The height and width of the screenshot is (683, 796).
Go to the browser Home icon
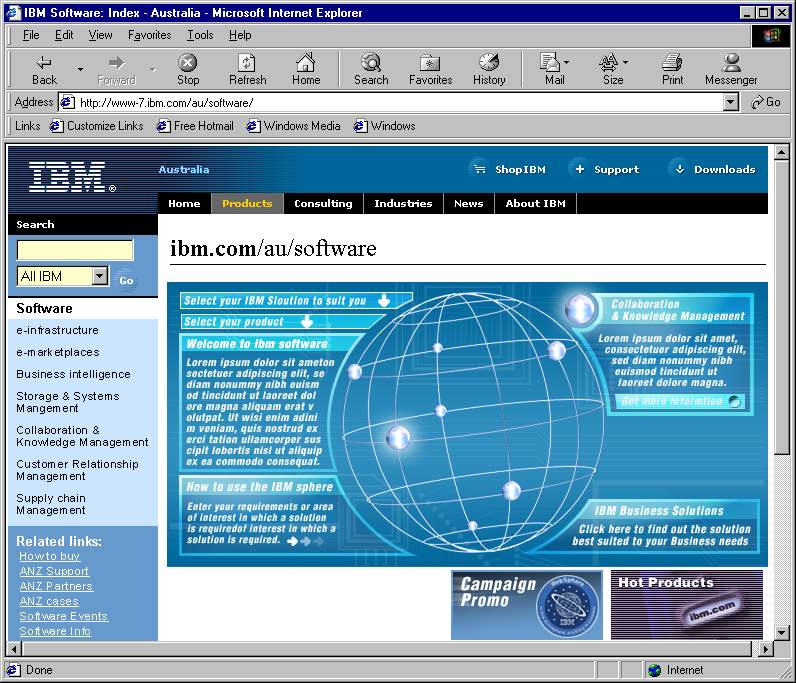tap(306, 63)
